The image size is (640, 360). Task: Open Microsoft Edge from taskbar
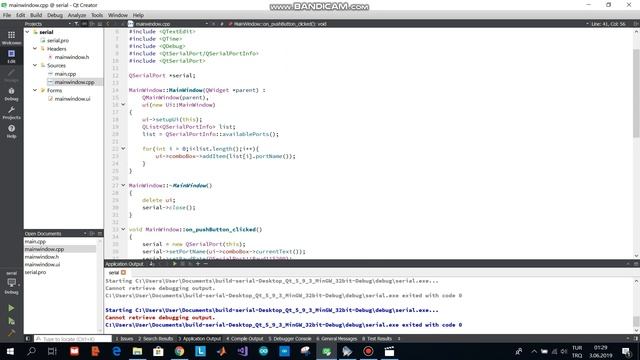click(116, 351)
